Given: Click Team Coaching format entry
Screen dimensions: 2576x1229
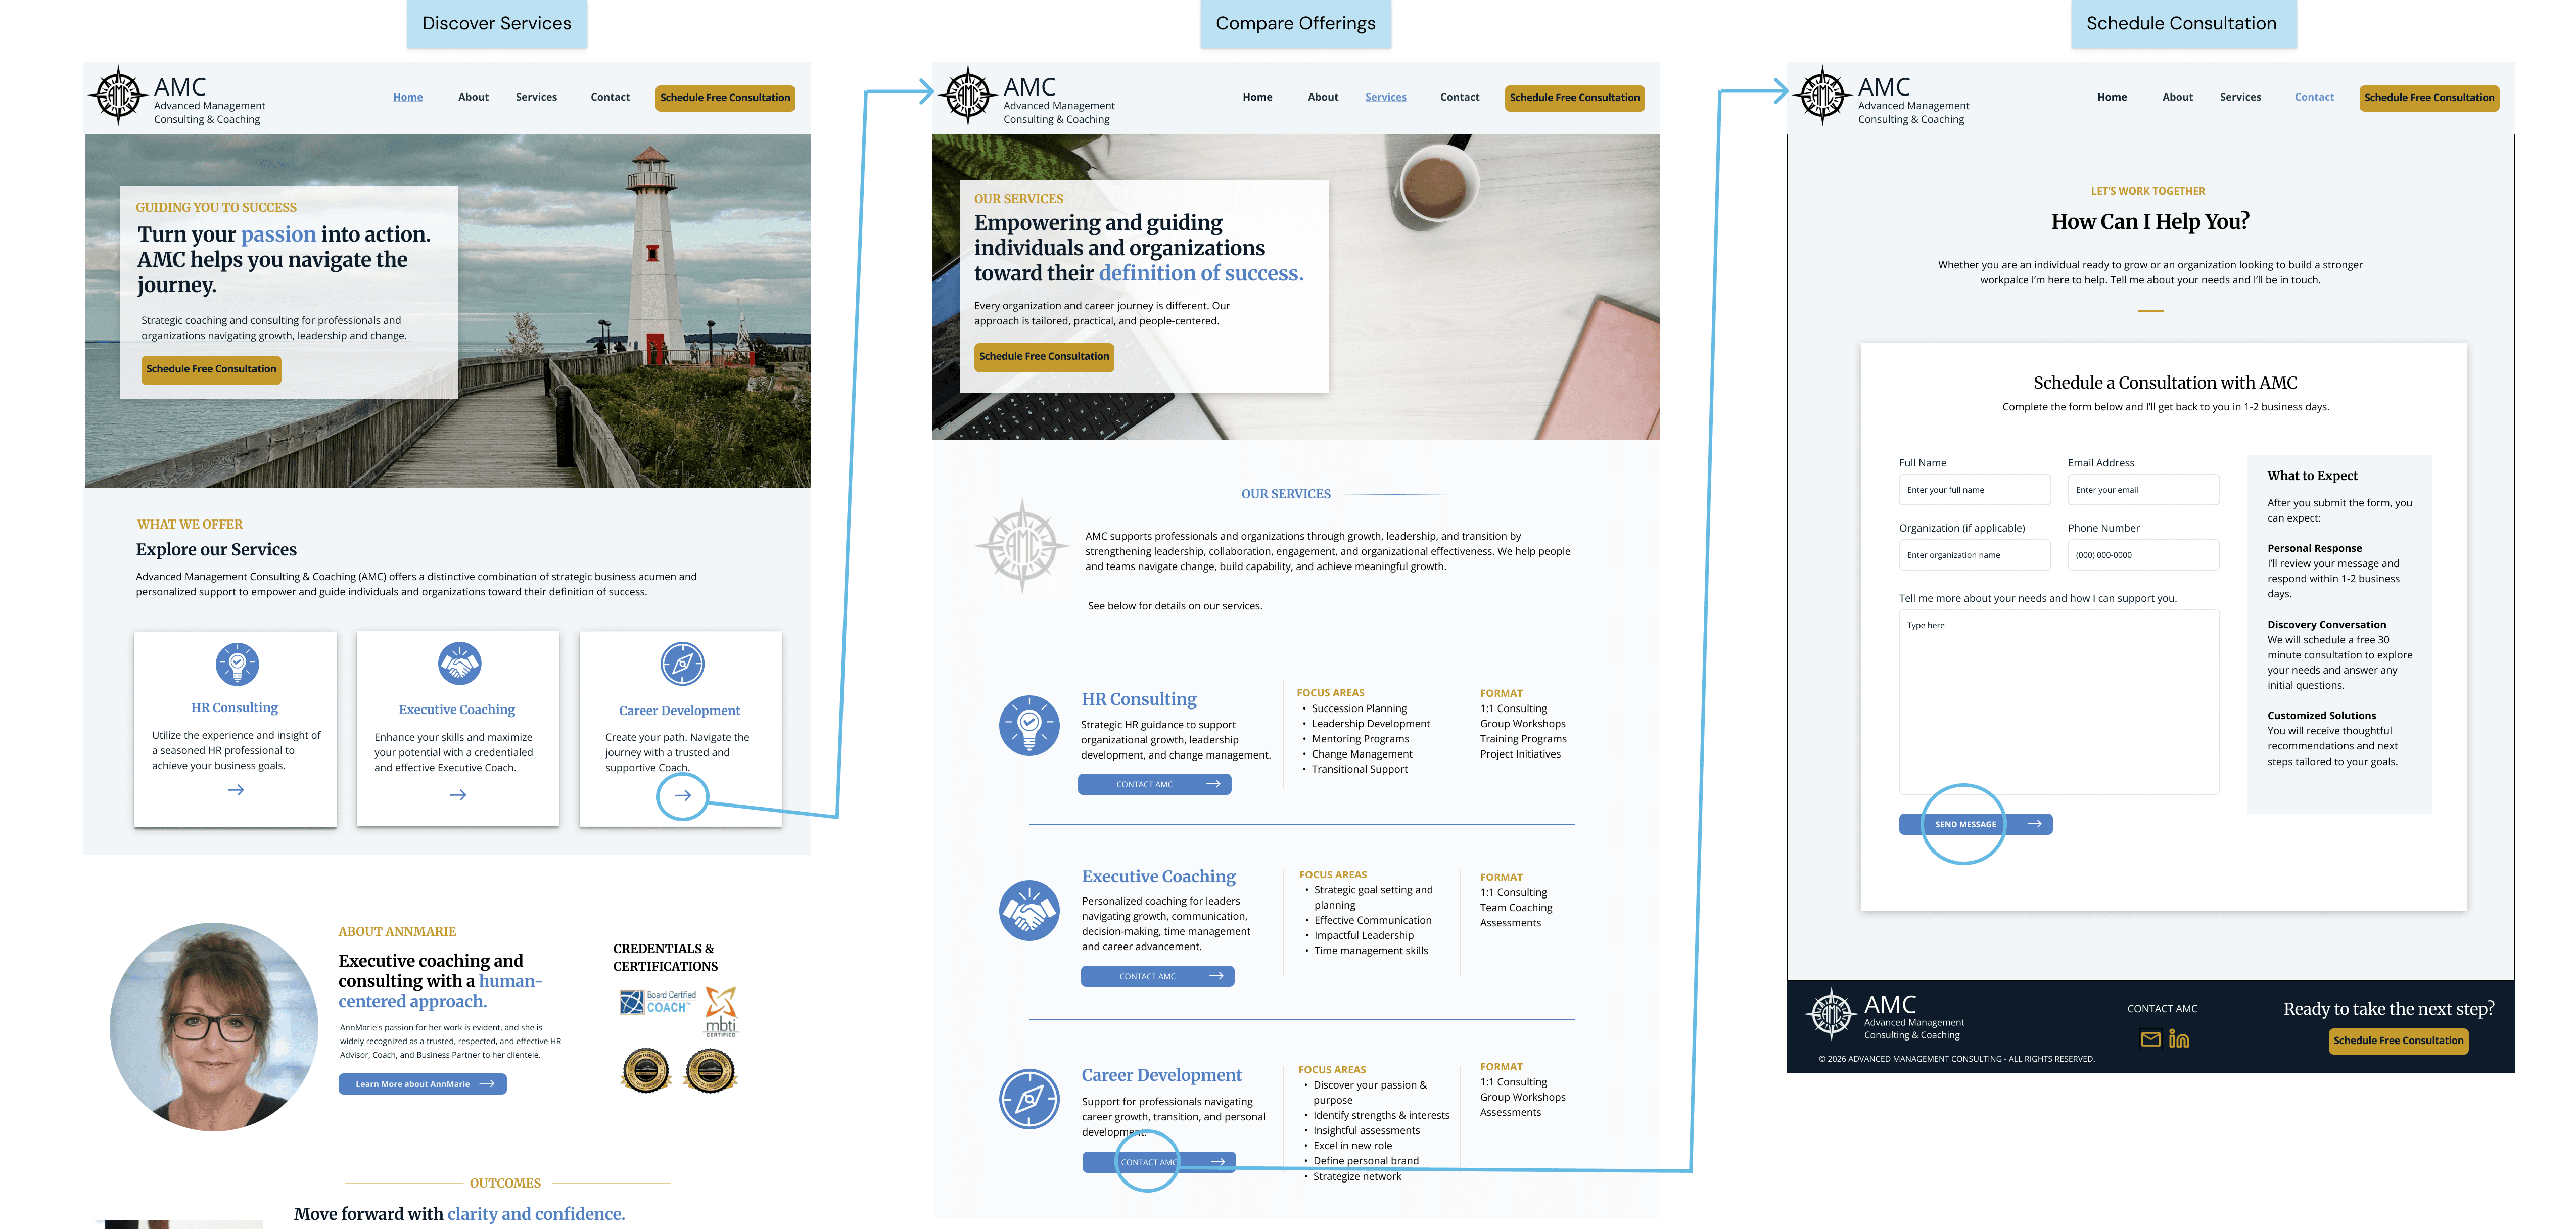Looking at the screenshot, I should [1516, 908].
